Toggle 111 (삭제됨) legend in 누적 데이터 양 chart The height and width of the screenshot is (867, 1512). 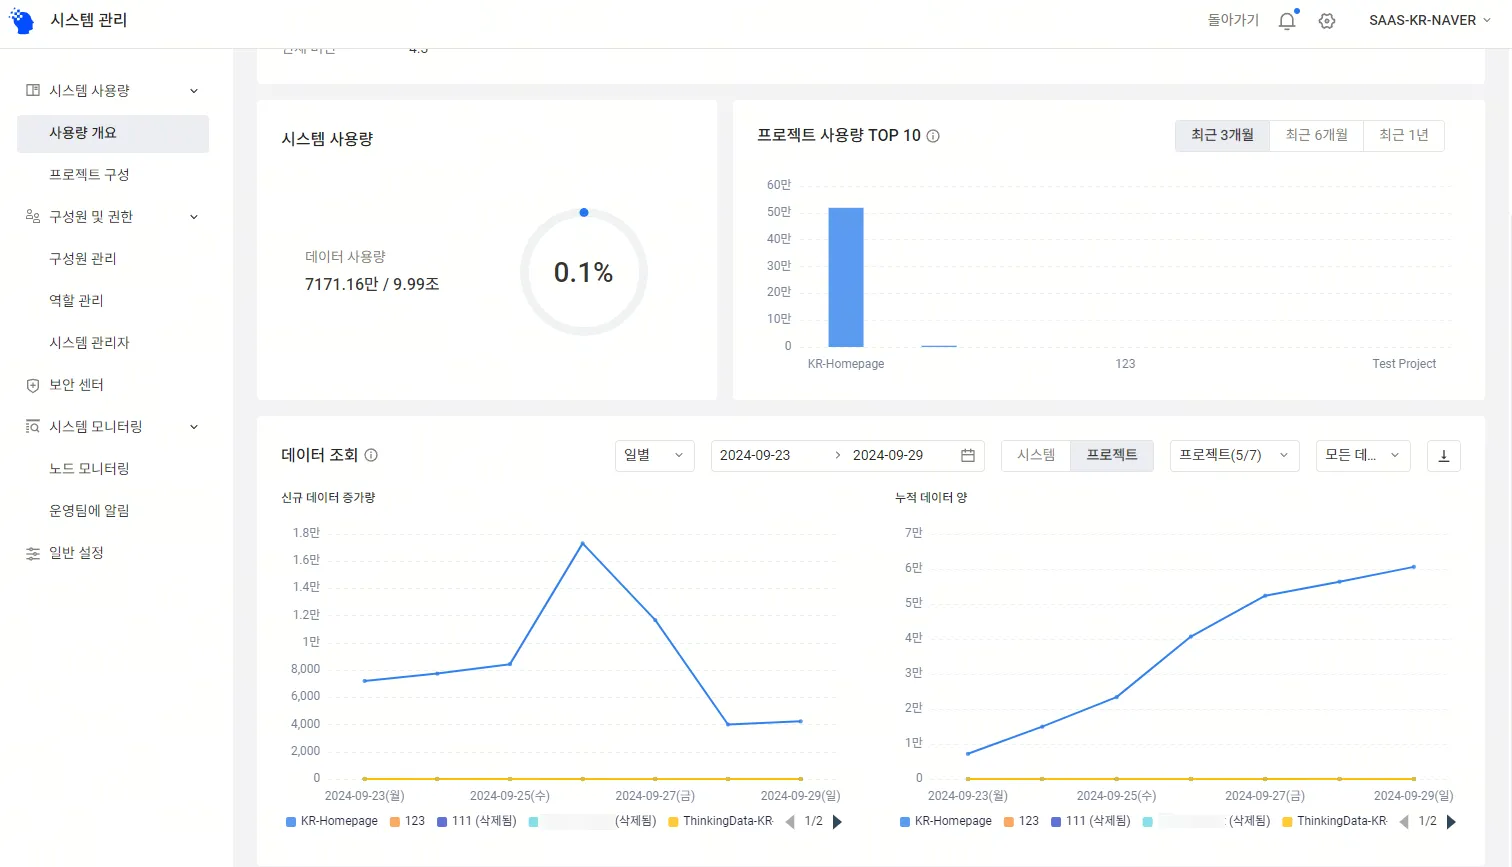(1091, 821)
